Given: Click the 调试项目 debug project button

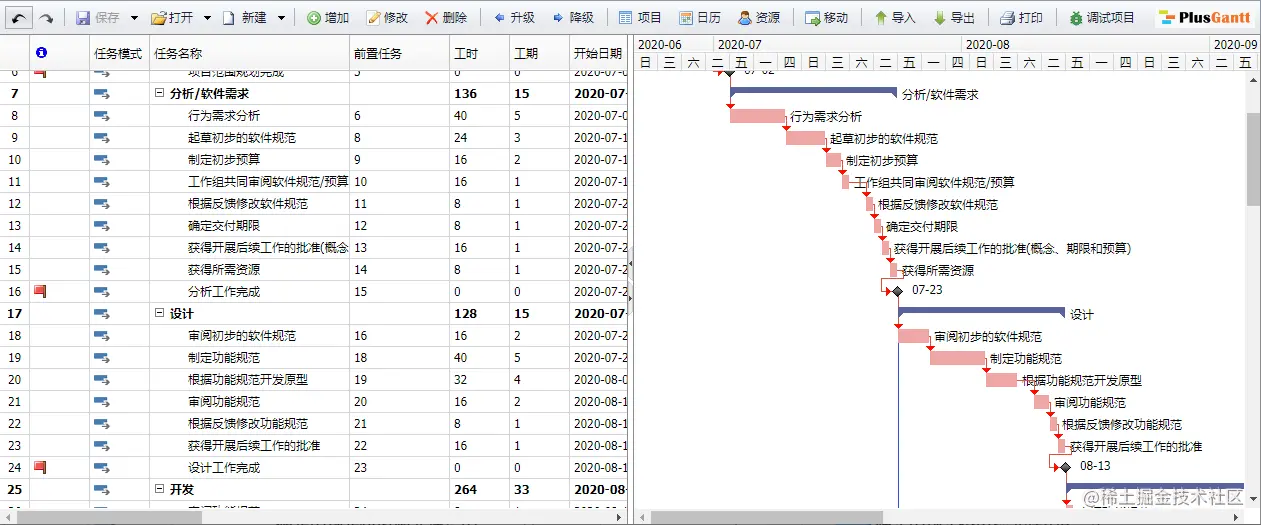Looking at the screenshot, I should pos(1101,18).
